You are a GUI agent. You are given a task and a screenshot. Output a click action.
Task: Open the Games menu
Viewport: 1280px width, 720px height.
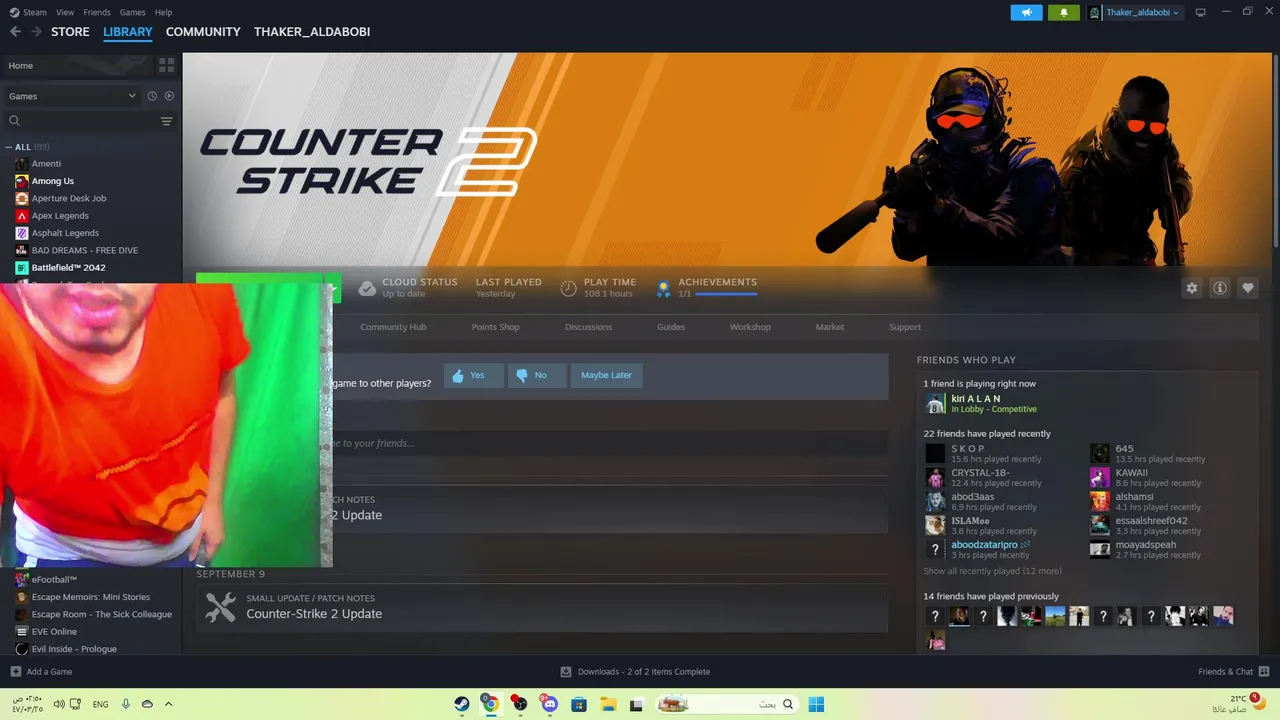[132, 12]
